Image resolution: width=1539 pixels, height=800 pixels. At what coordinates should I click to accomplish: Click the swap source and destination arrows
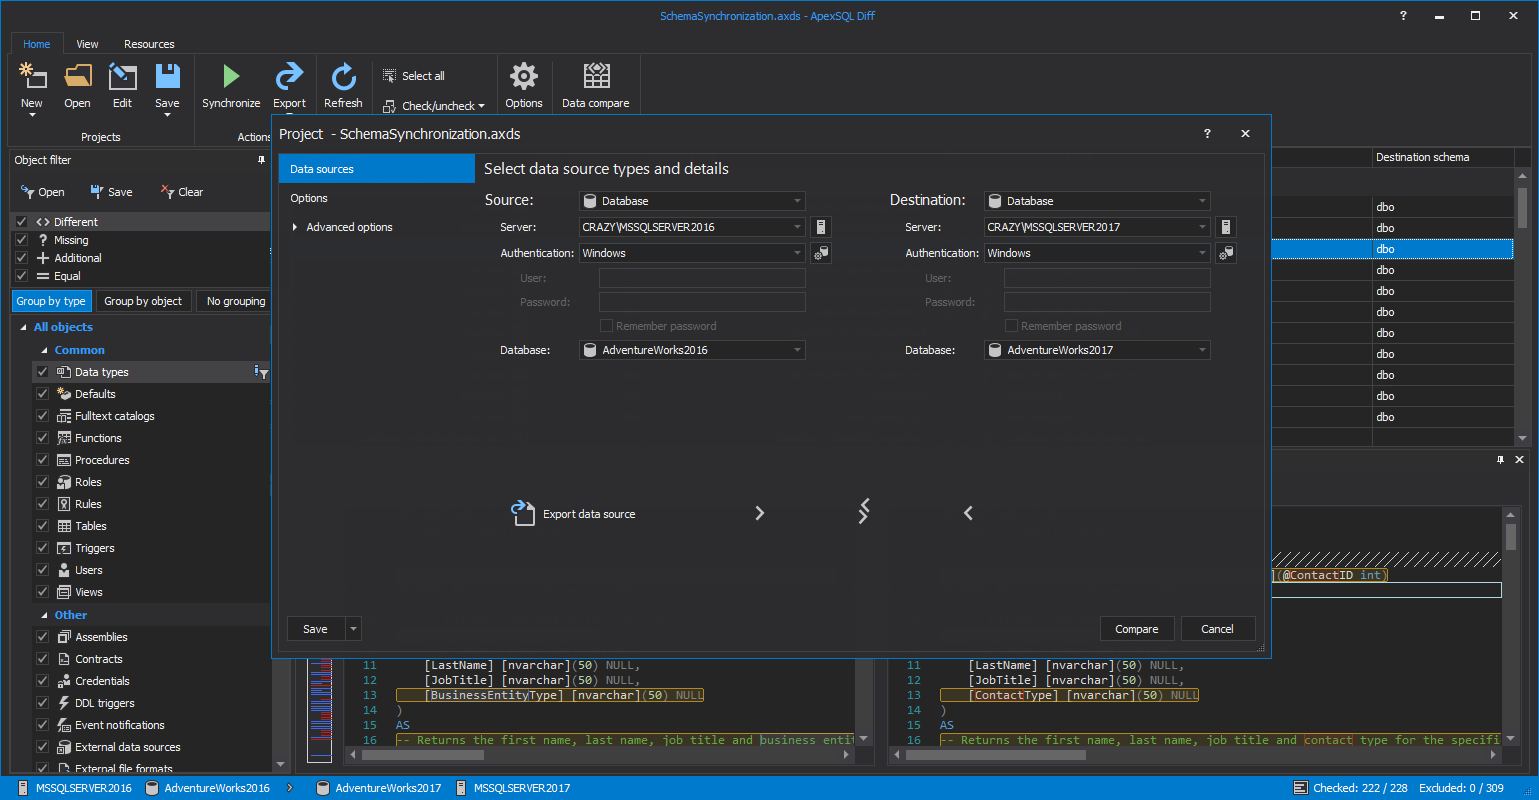pyautogui.click(x=864, y=511)
